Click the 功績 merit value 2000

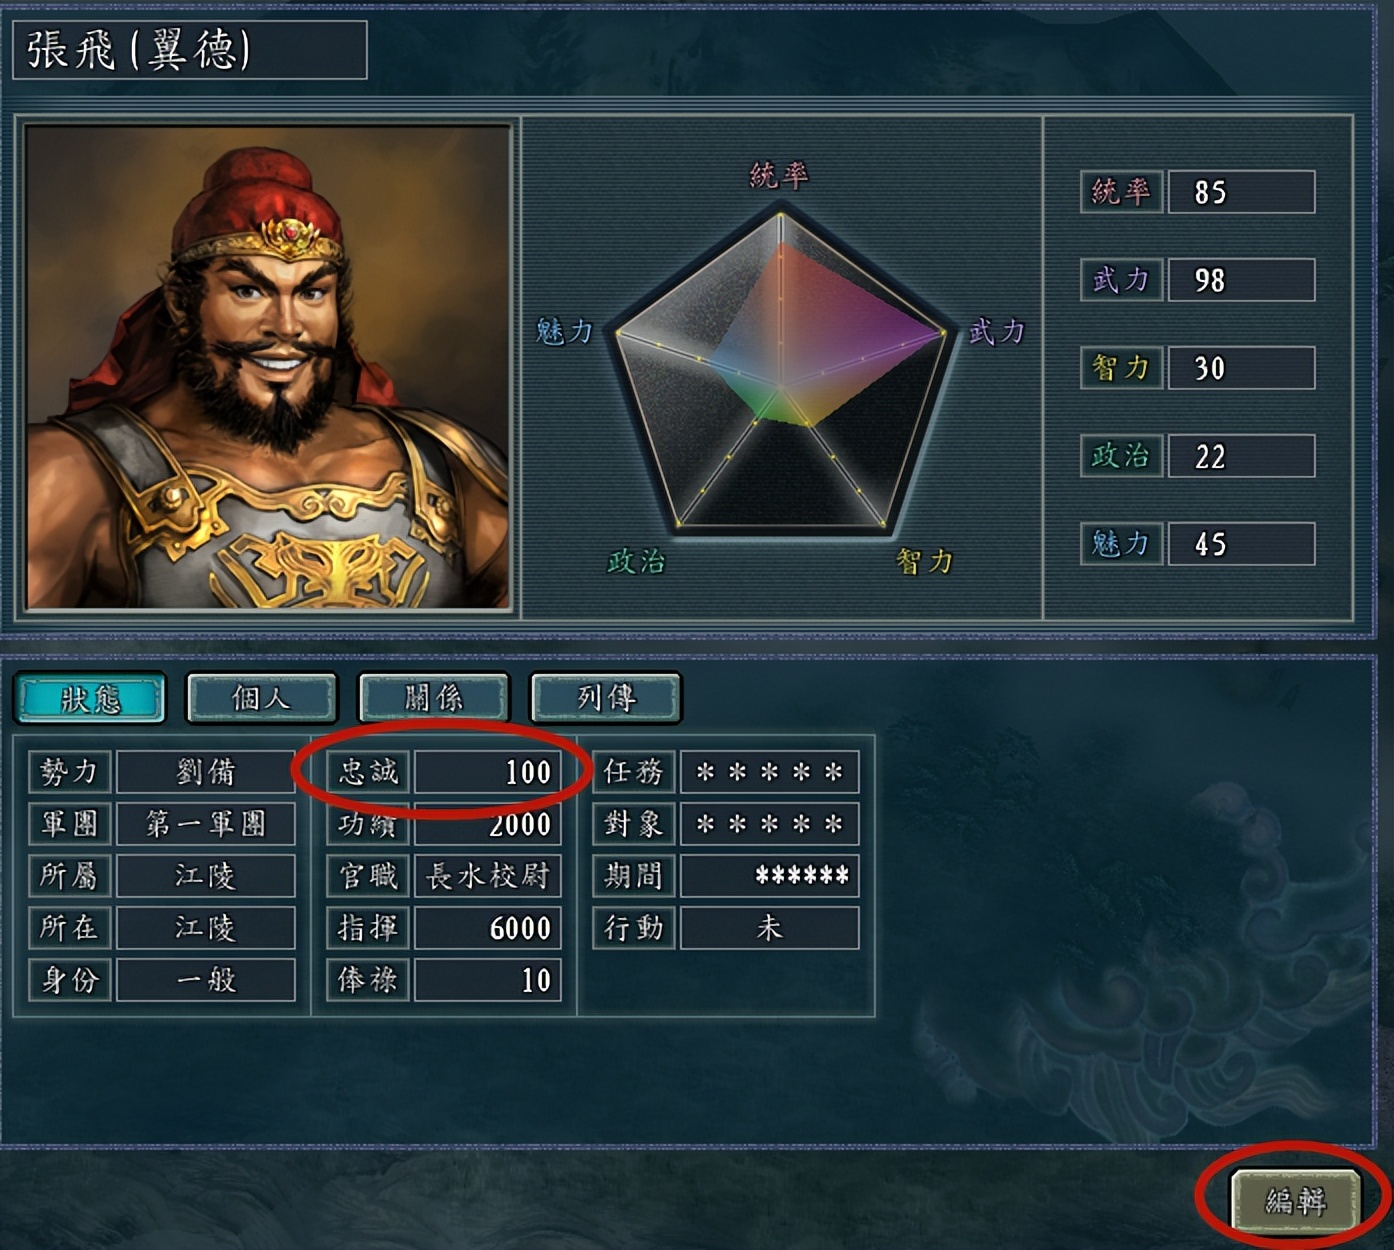(488, 824)
